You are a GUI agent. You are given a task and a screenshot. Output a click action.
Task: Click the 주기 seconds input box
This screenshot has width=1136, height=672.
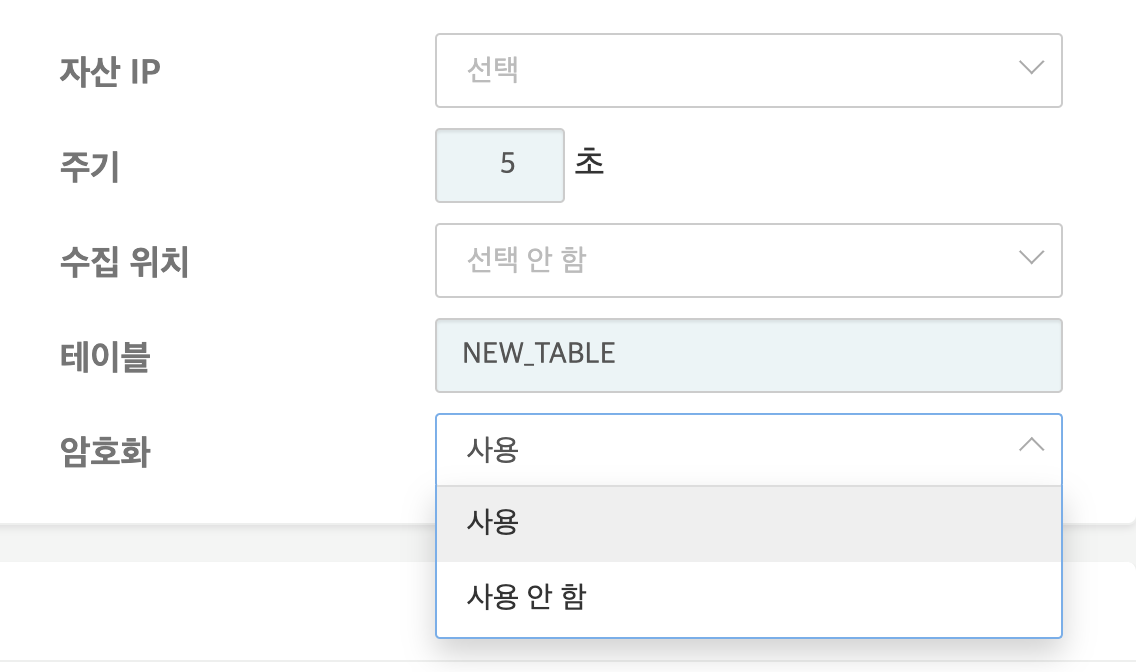[500, 164]
